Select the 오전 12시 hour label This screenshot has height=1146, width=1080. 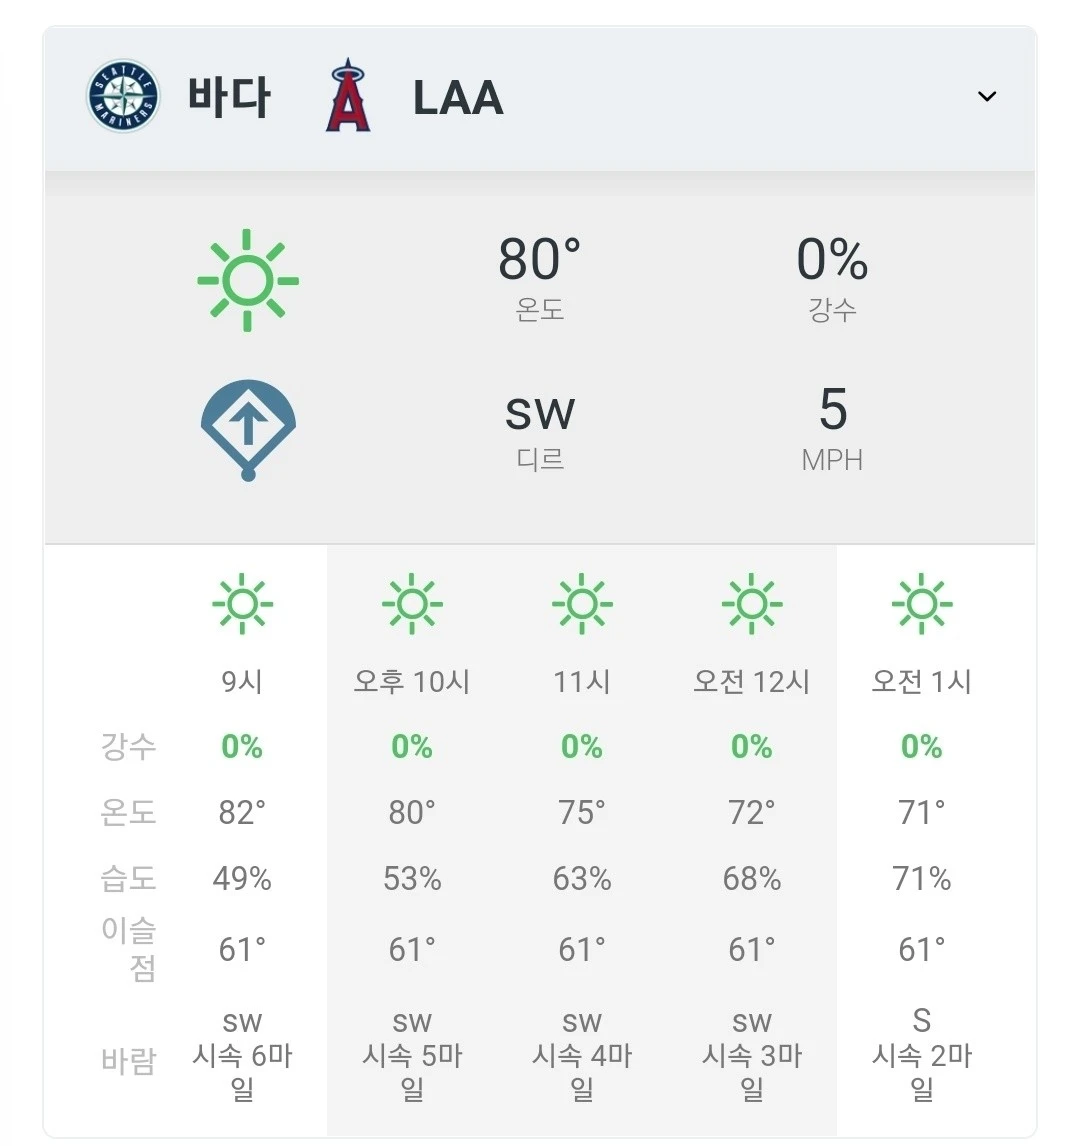coord(752,681)
